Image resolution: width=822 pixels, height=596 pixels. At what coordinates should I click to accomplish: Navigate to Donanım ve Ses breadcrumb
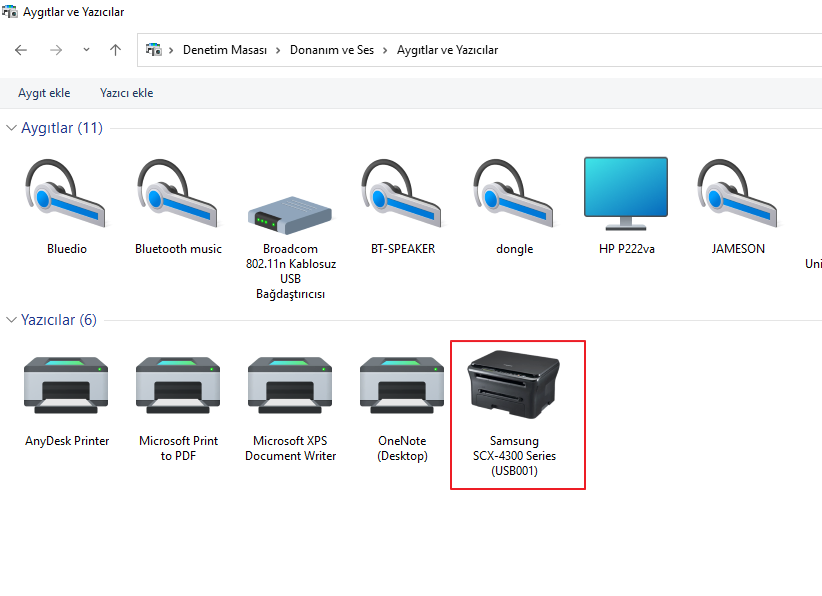tap(331, 50)
